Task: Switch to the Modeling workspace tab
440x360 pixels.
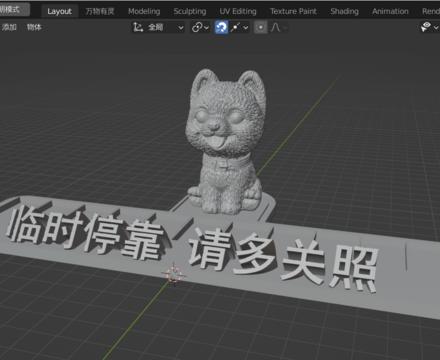Action: [x=144, y=12]
